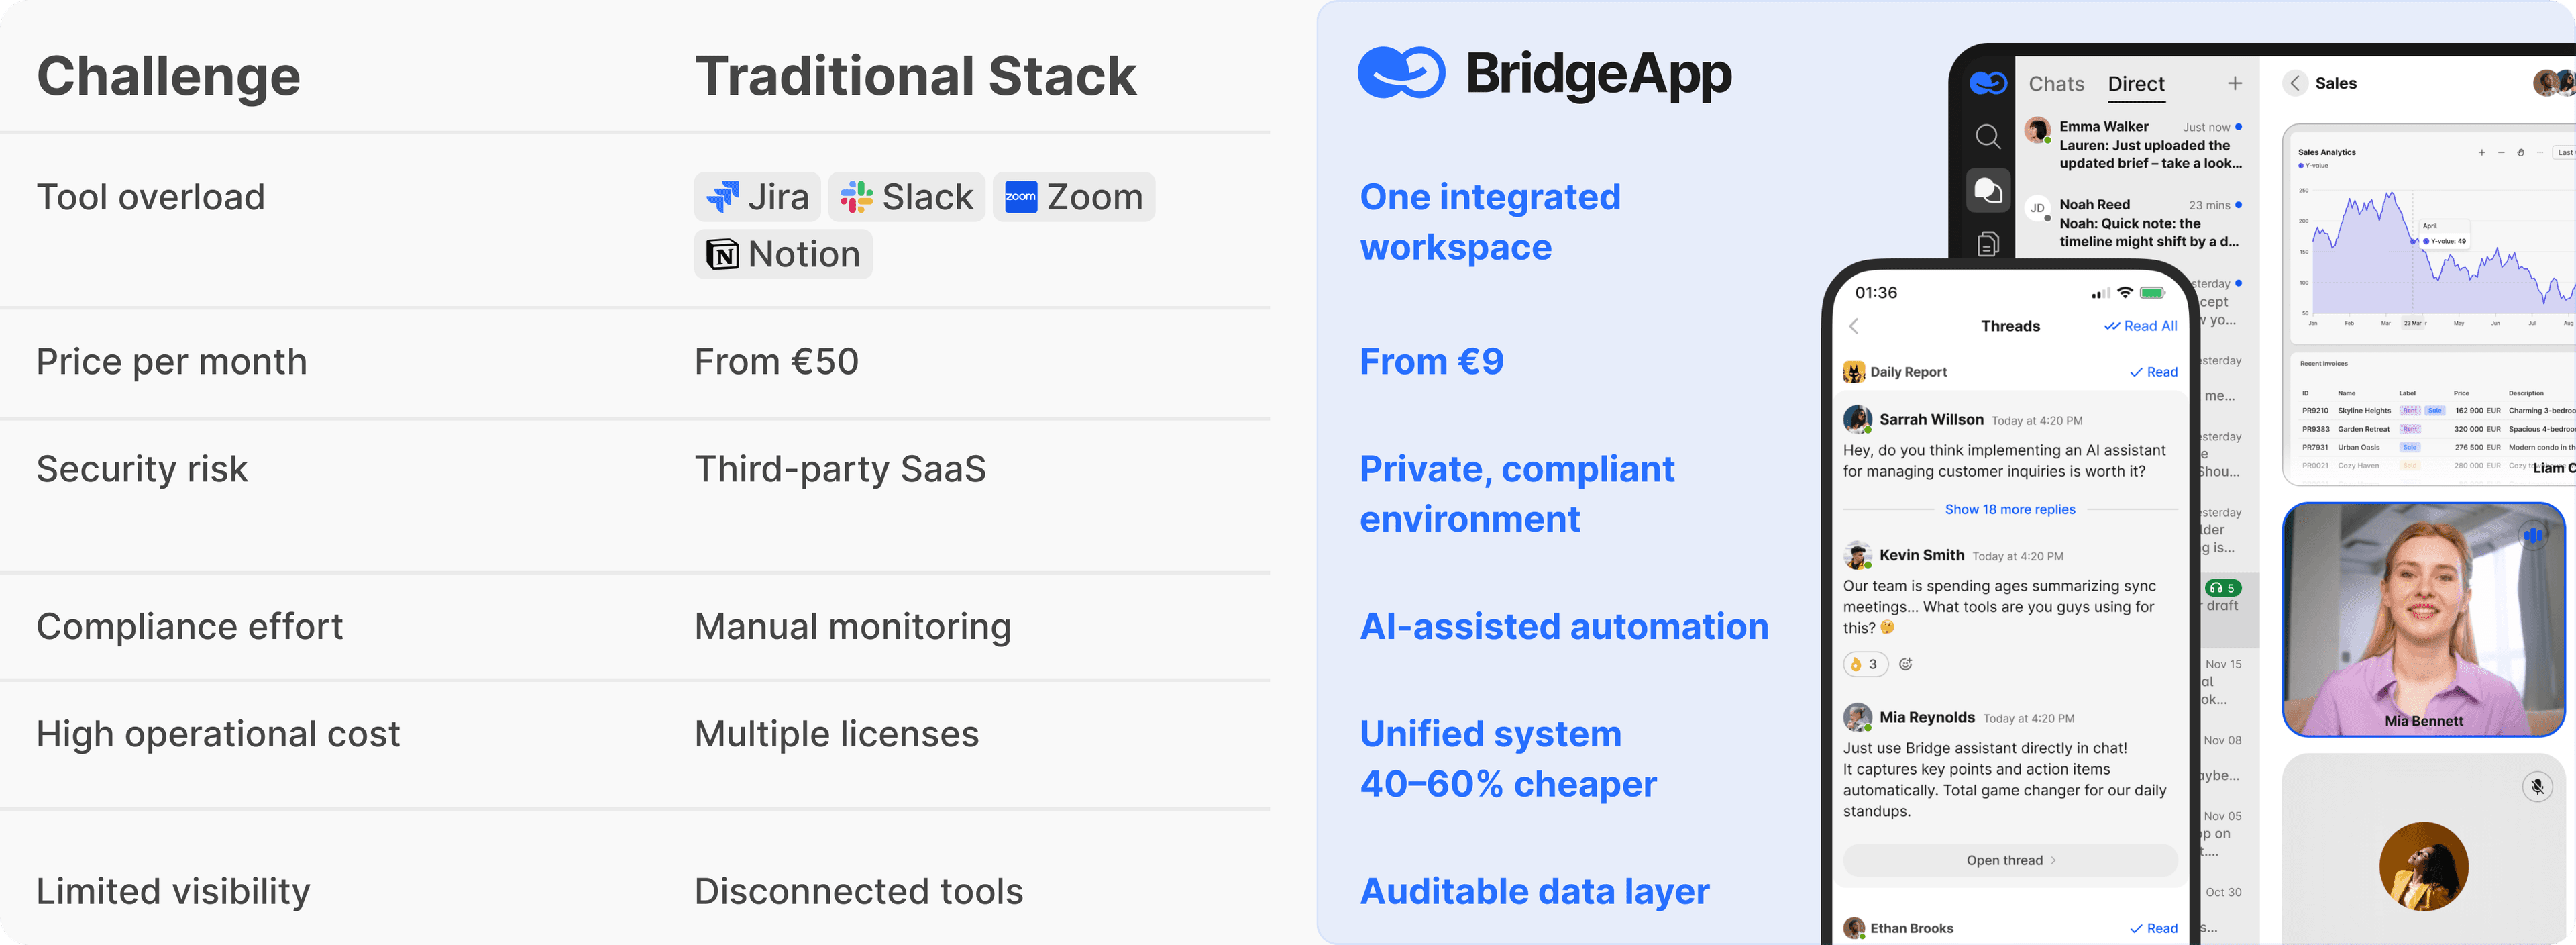
Task: Open the Last period dropdown on Sales Analytics
Action: click(x=2565, y=153)
